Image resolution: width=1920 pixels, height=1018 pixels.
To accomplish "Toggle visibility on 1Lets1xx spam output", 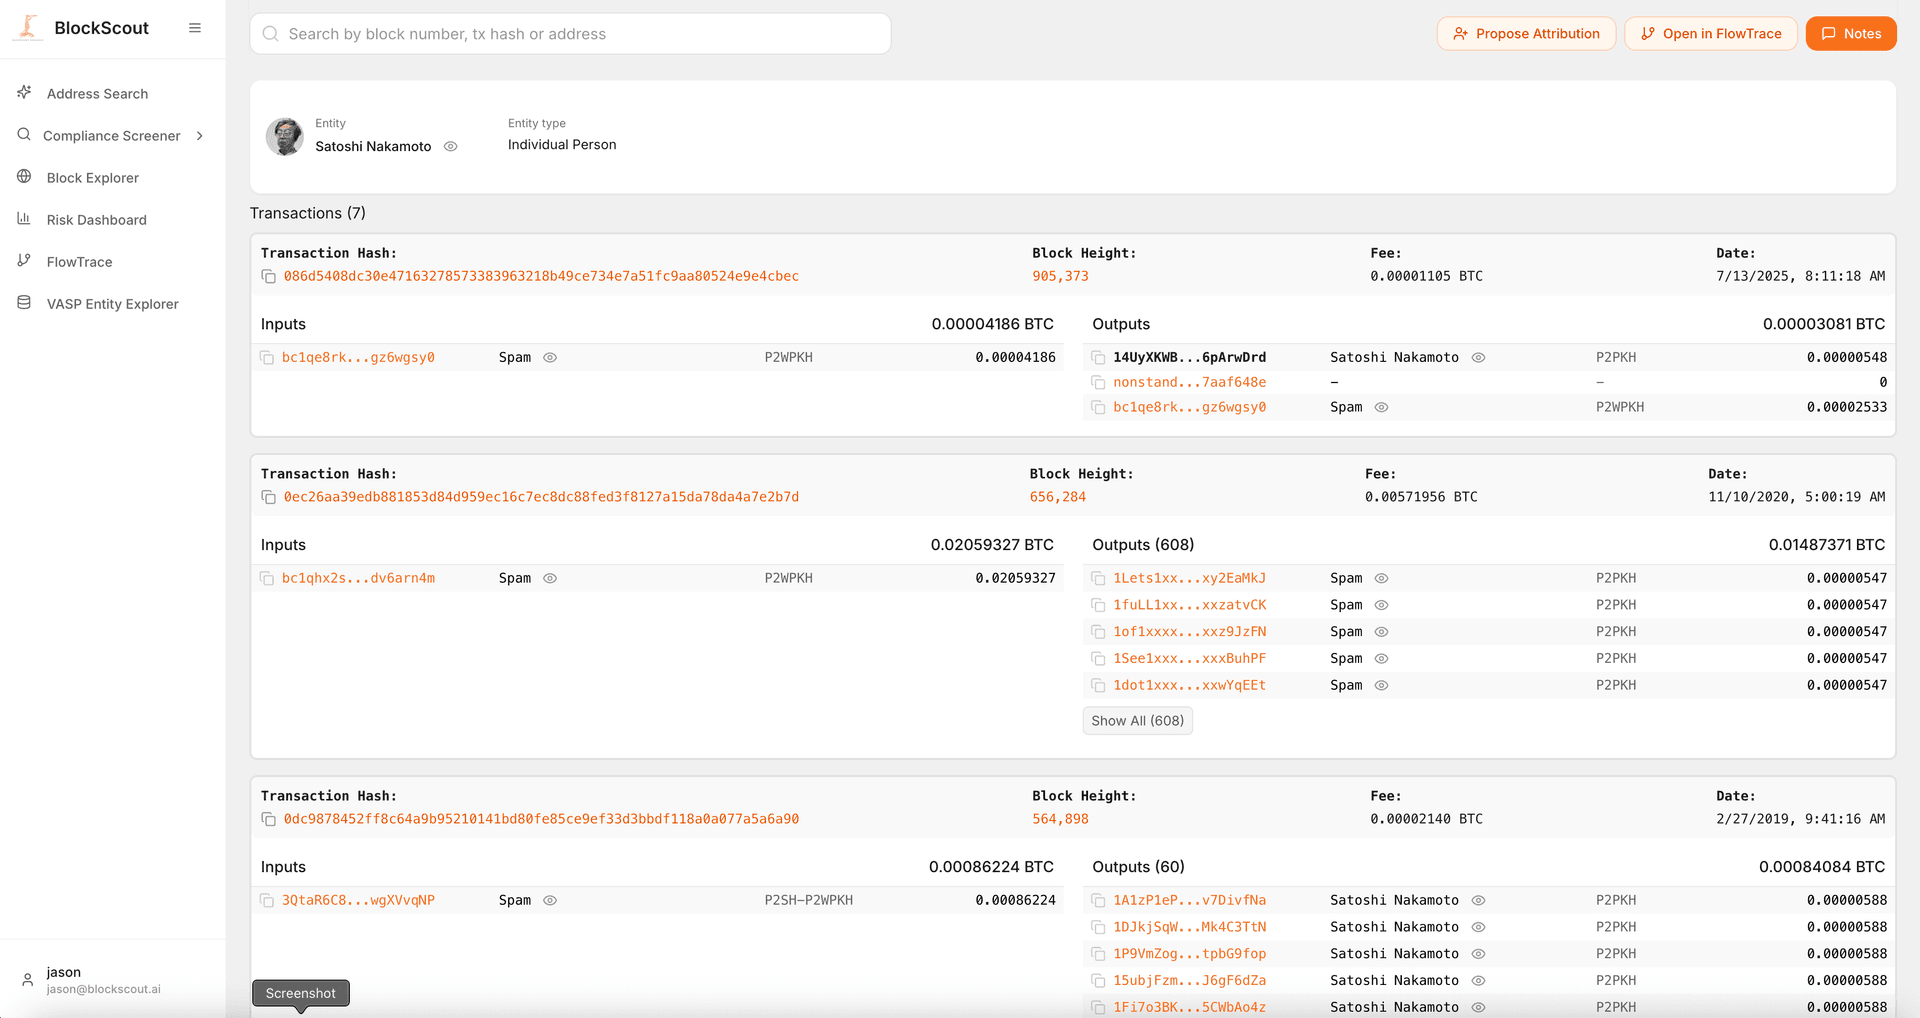I will point(1382,578).
